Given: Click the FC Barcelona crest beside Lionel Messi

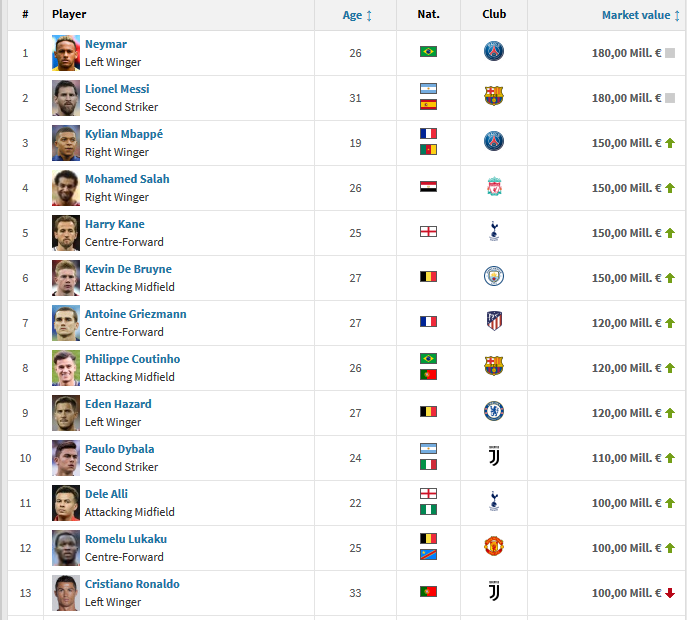Looking at the screenshot, I should pyautogui.click(x=494, y=97).
